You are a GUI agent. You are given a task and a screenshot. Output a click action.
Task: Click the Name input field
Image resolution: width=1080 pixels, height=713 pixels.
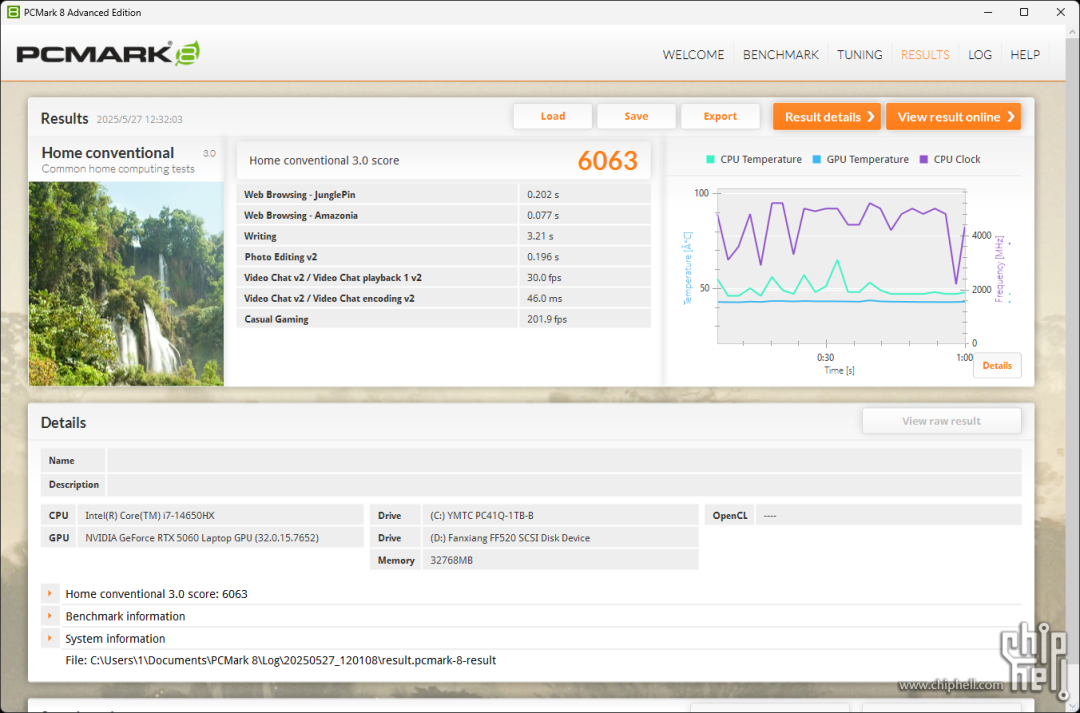563,460
